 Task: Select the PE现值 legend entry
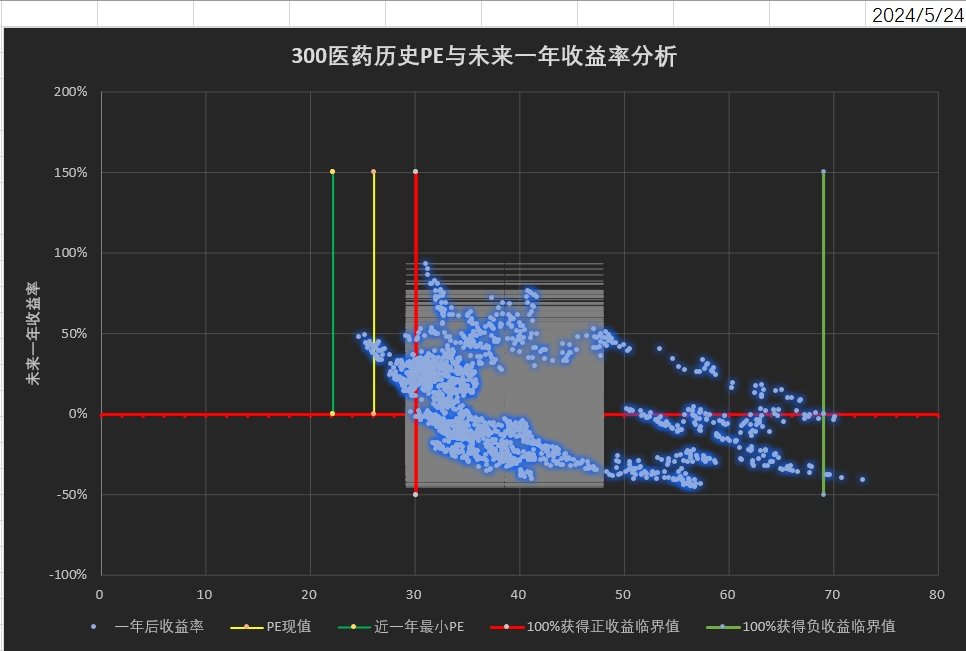[x=270, y=626]
